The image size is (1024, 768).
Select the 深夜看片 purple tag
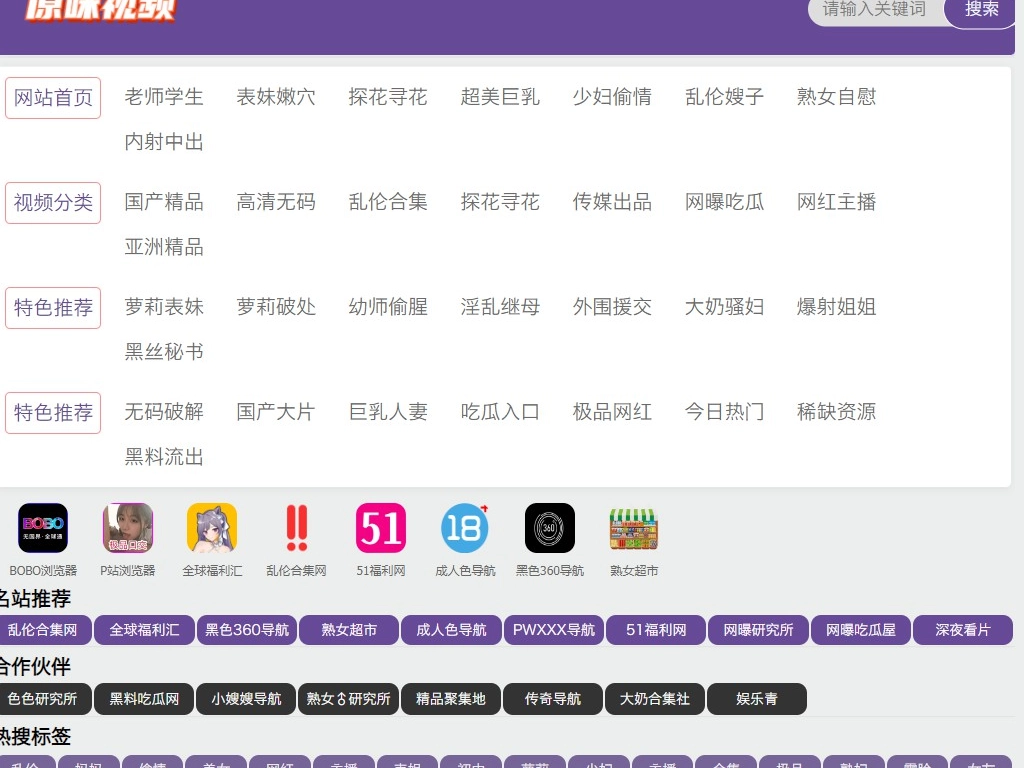[962, 630]
